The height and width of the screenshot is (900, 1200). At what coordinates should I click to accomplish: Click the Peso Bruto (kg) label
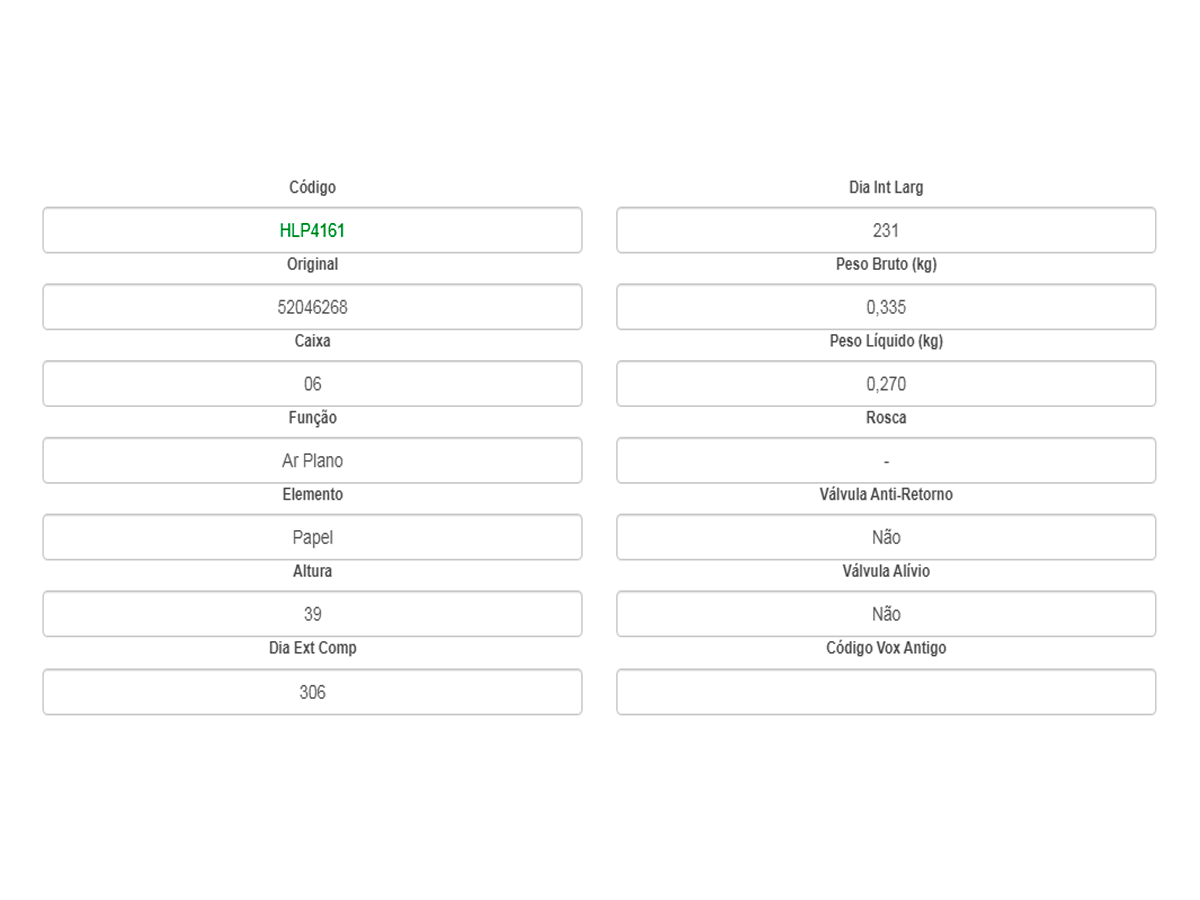click(x=886, y=265)
